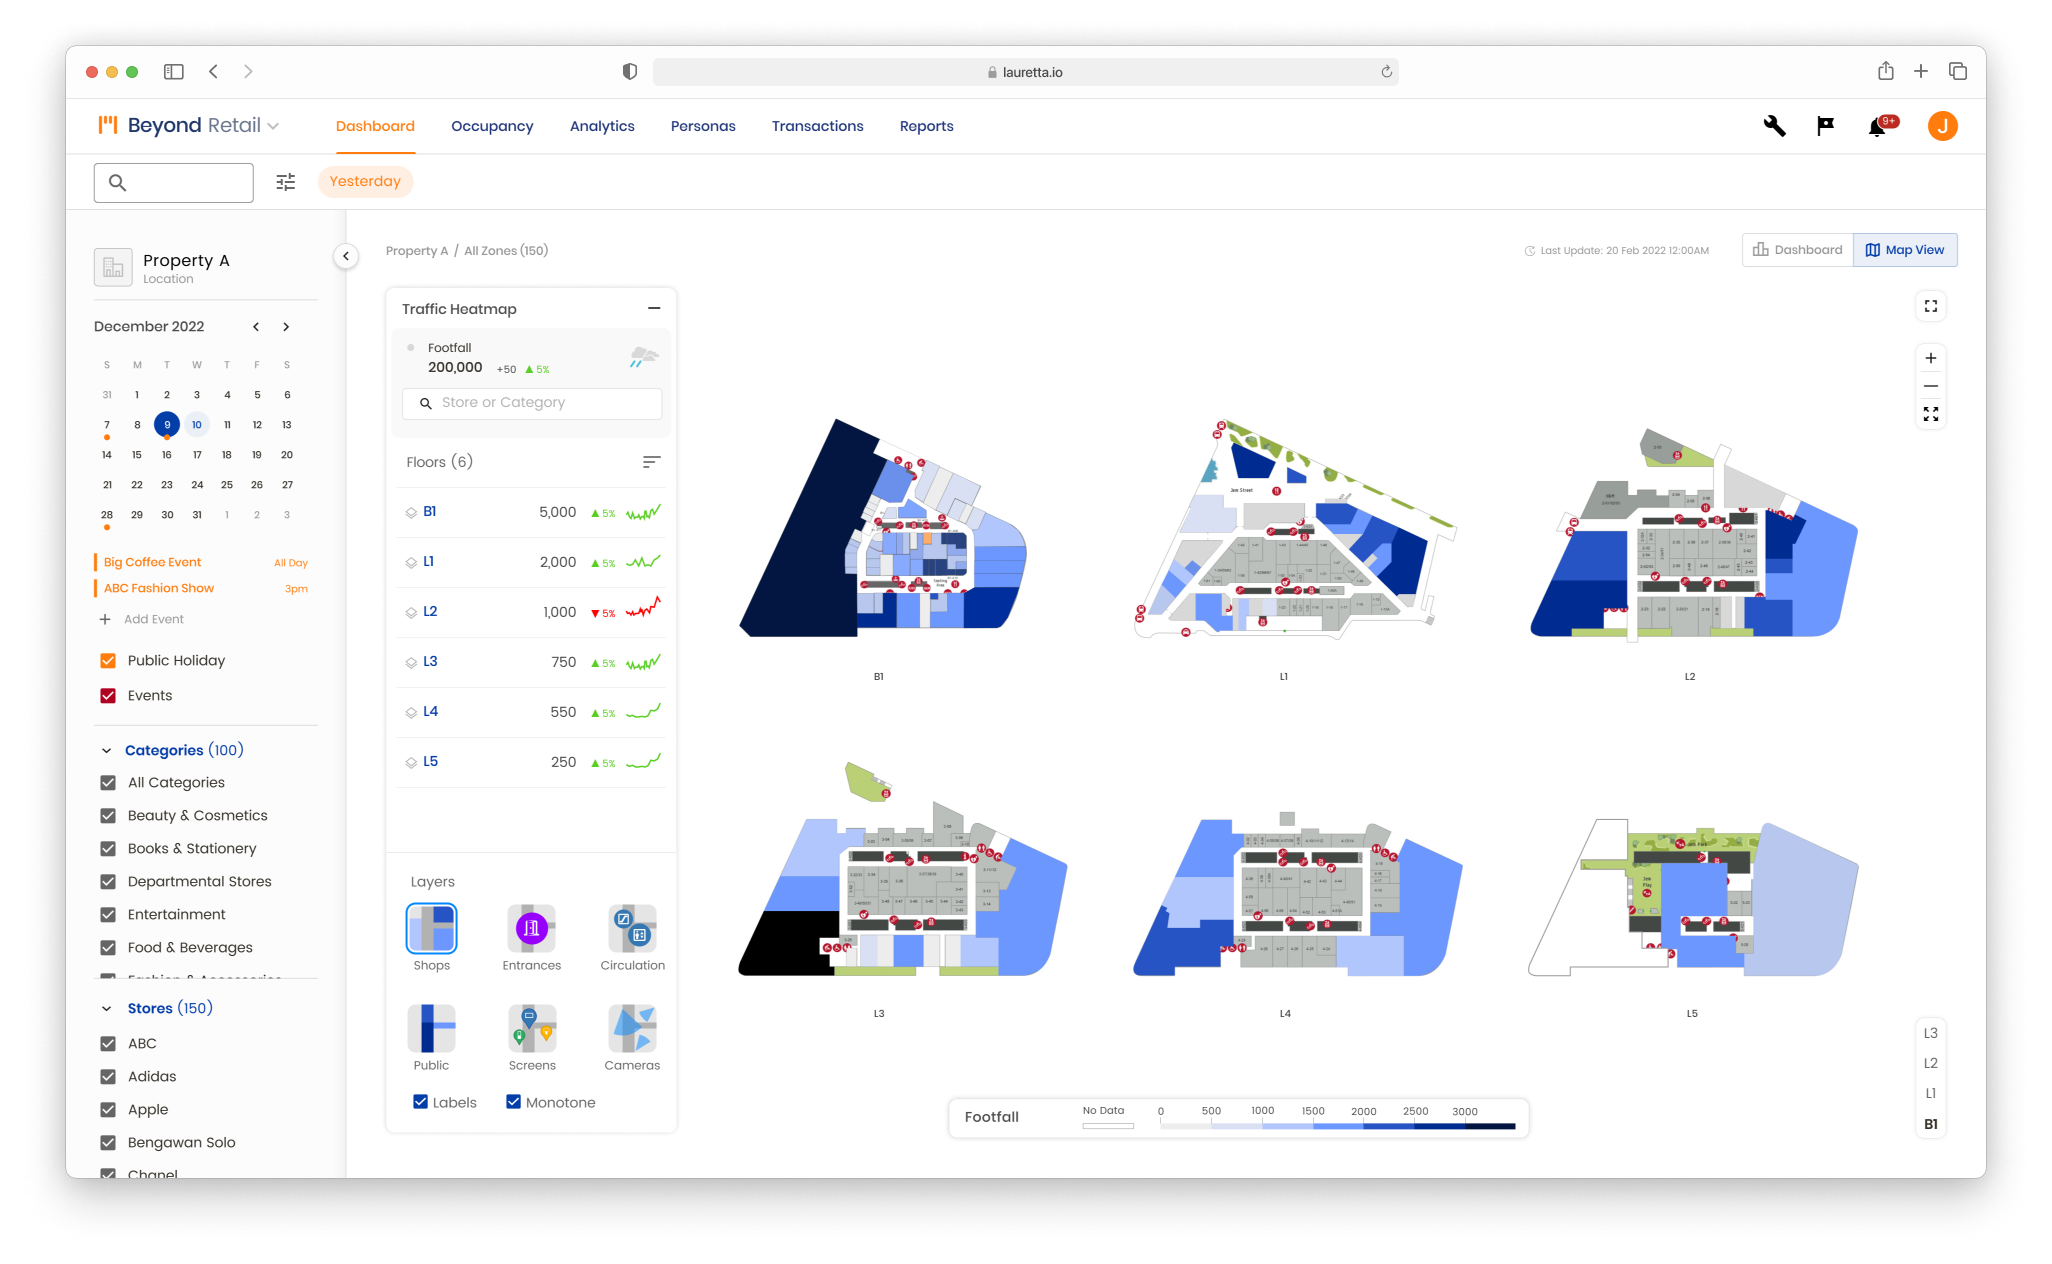The image size is (2052, 1264).
Task: Toggle the Public Holiday checkbox
Action: tap(108, 661)
